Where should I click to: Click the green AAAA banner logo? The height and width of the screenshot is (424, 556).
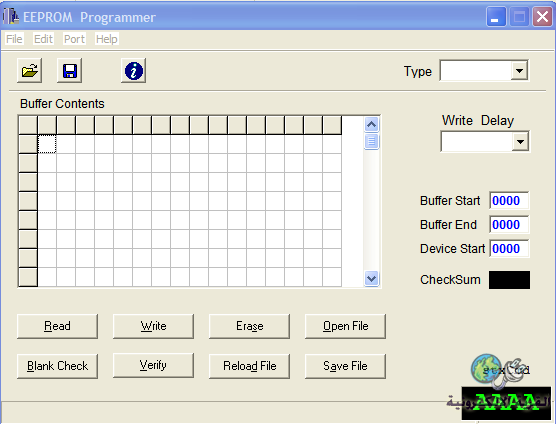click(506, 403)
